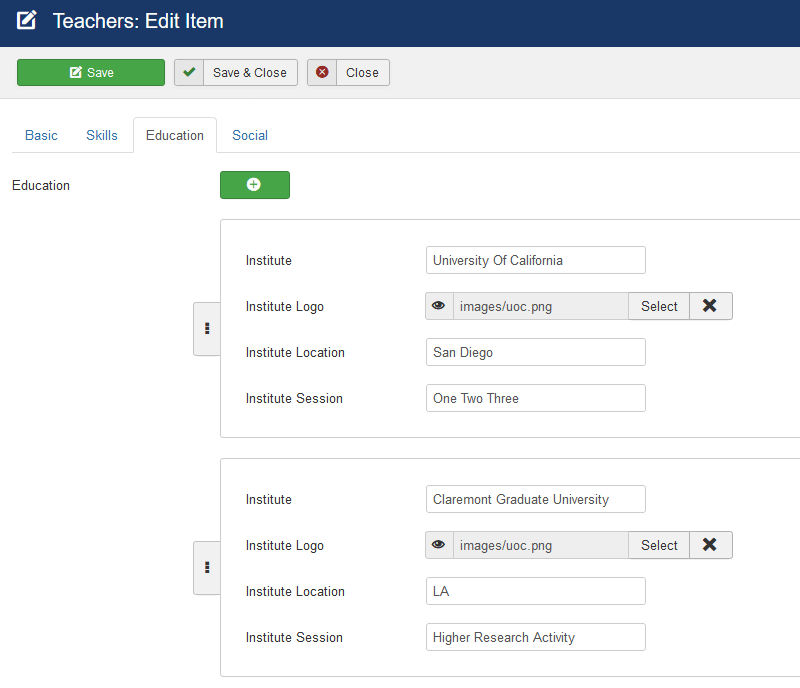Screen dimensions: 800x688
Task: Click Save & Close
Action: [236, 72]
